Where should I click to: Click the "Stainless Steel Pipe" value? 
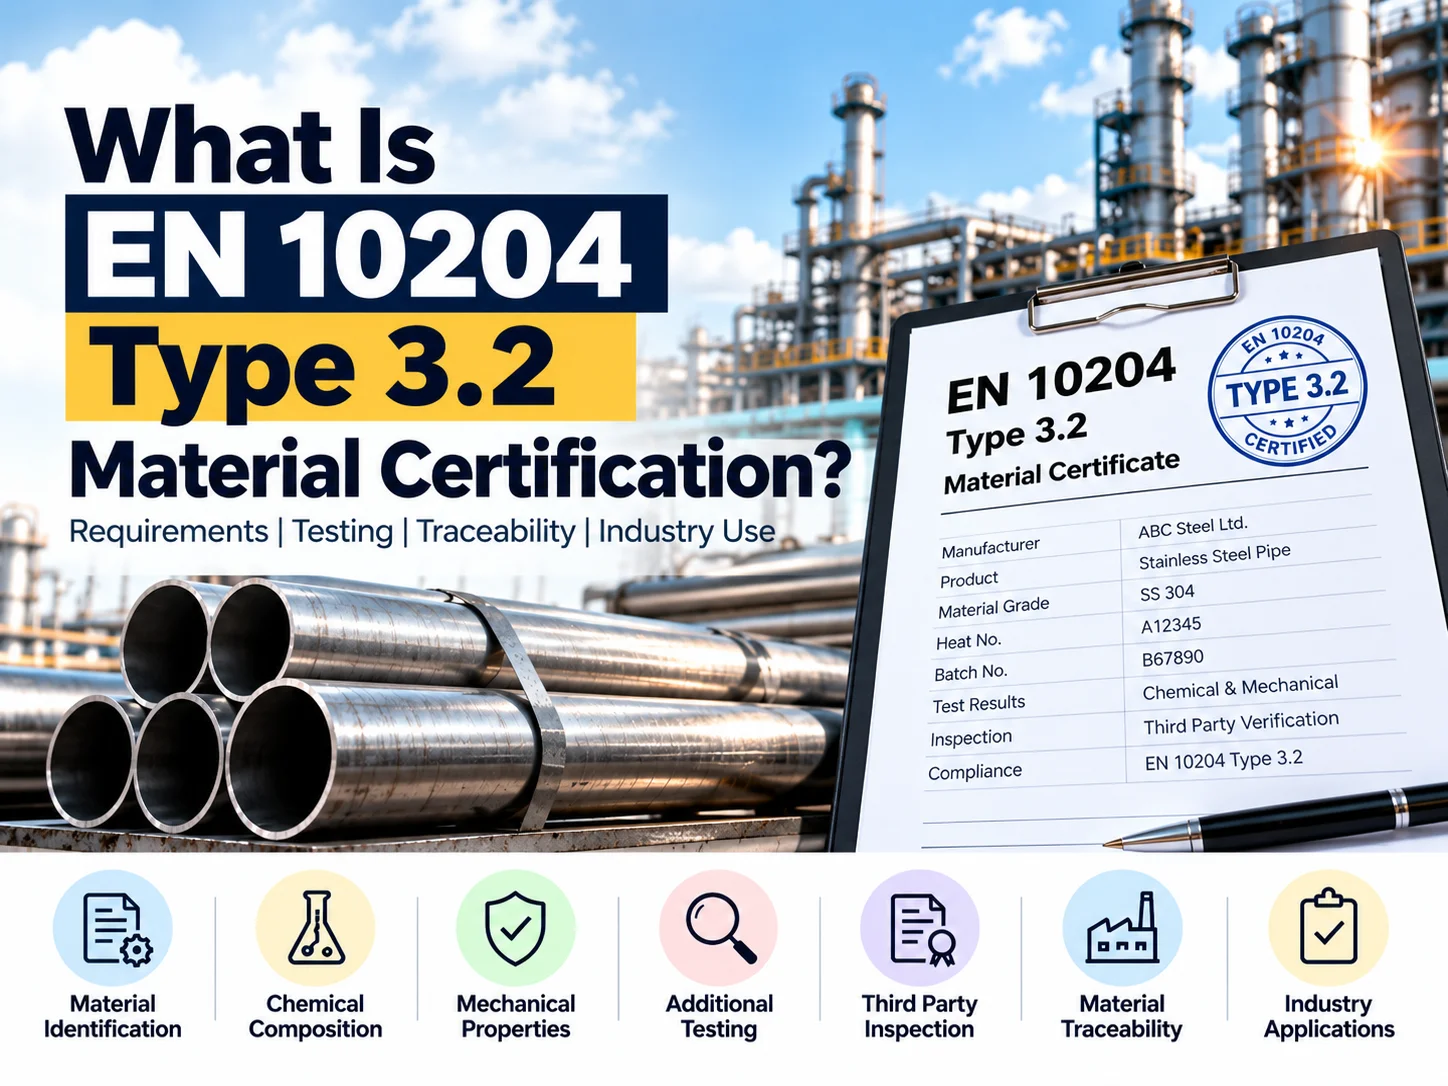point(1215,556)
